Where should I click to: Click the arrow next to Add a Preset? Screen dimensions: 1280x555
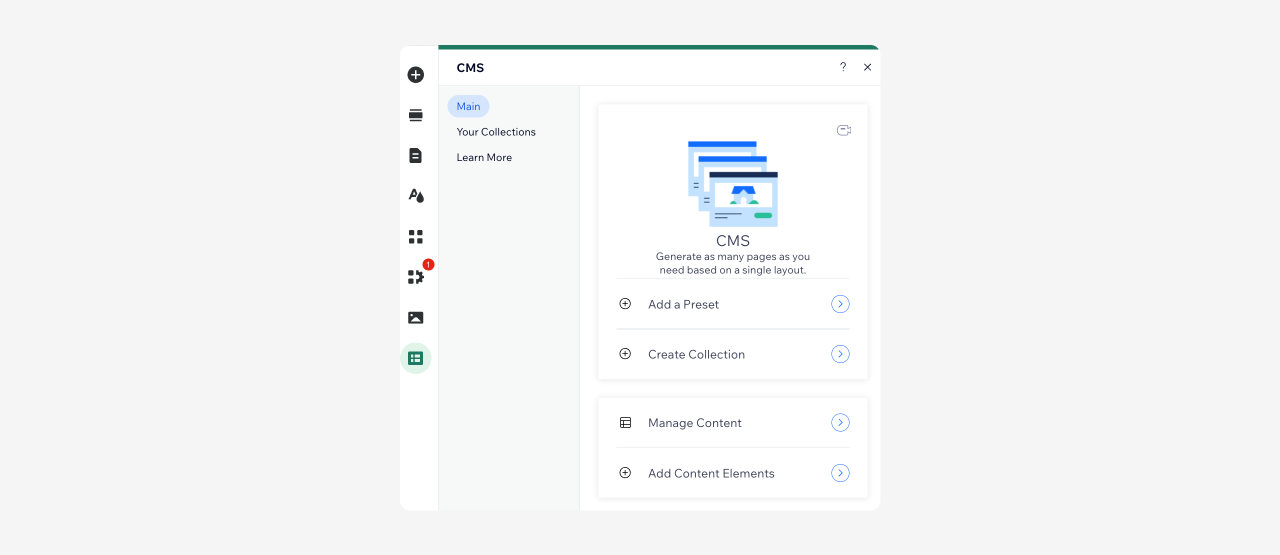841,304
